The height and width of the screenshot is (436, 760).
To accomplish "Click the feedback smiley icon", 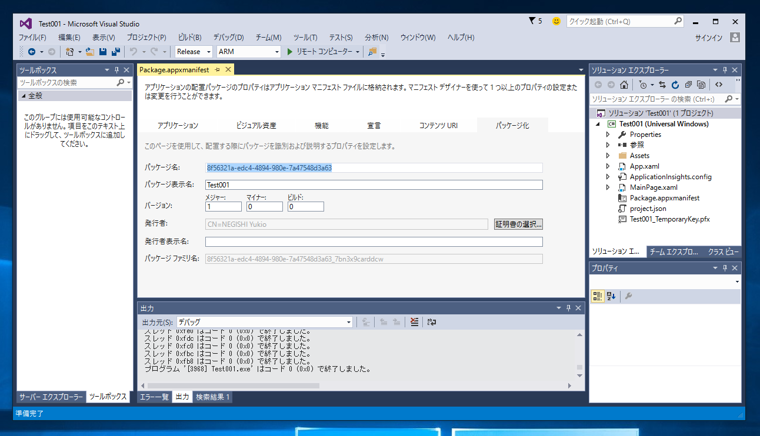I will [556, 21].
